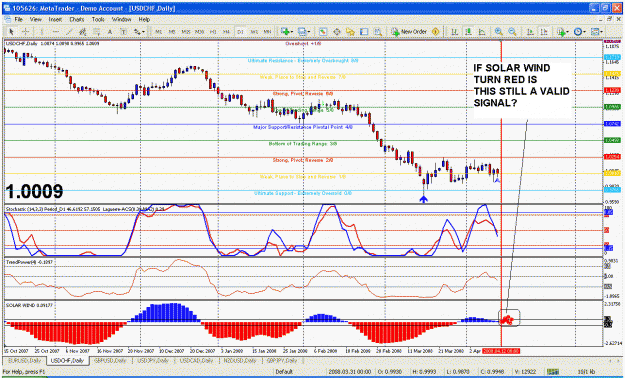The image size is (625, 378).
Task: Switch to bar chart display
Action: [454, 32]
